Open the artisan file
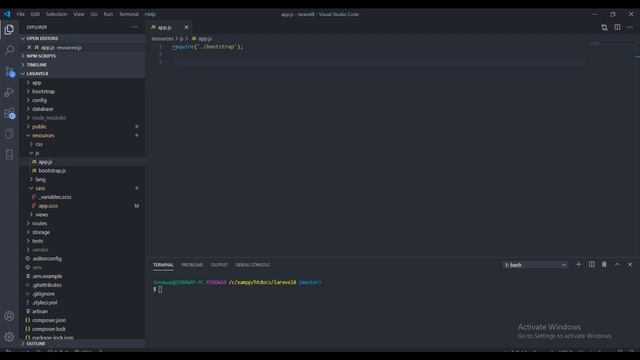The image size is (640, 360). point(82,311)
